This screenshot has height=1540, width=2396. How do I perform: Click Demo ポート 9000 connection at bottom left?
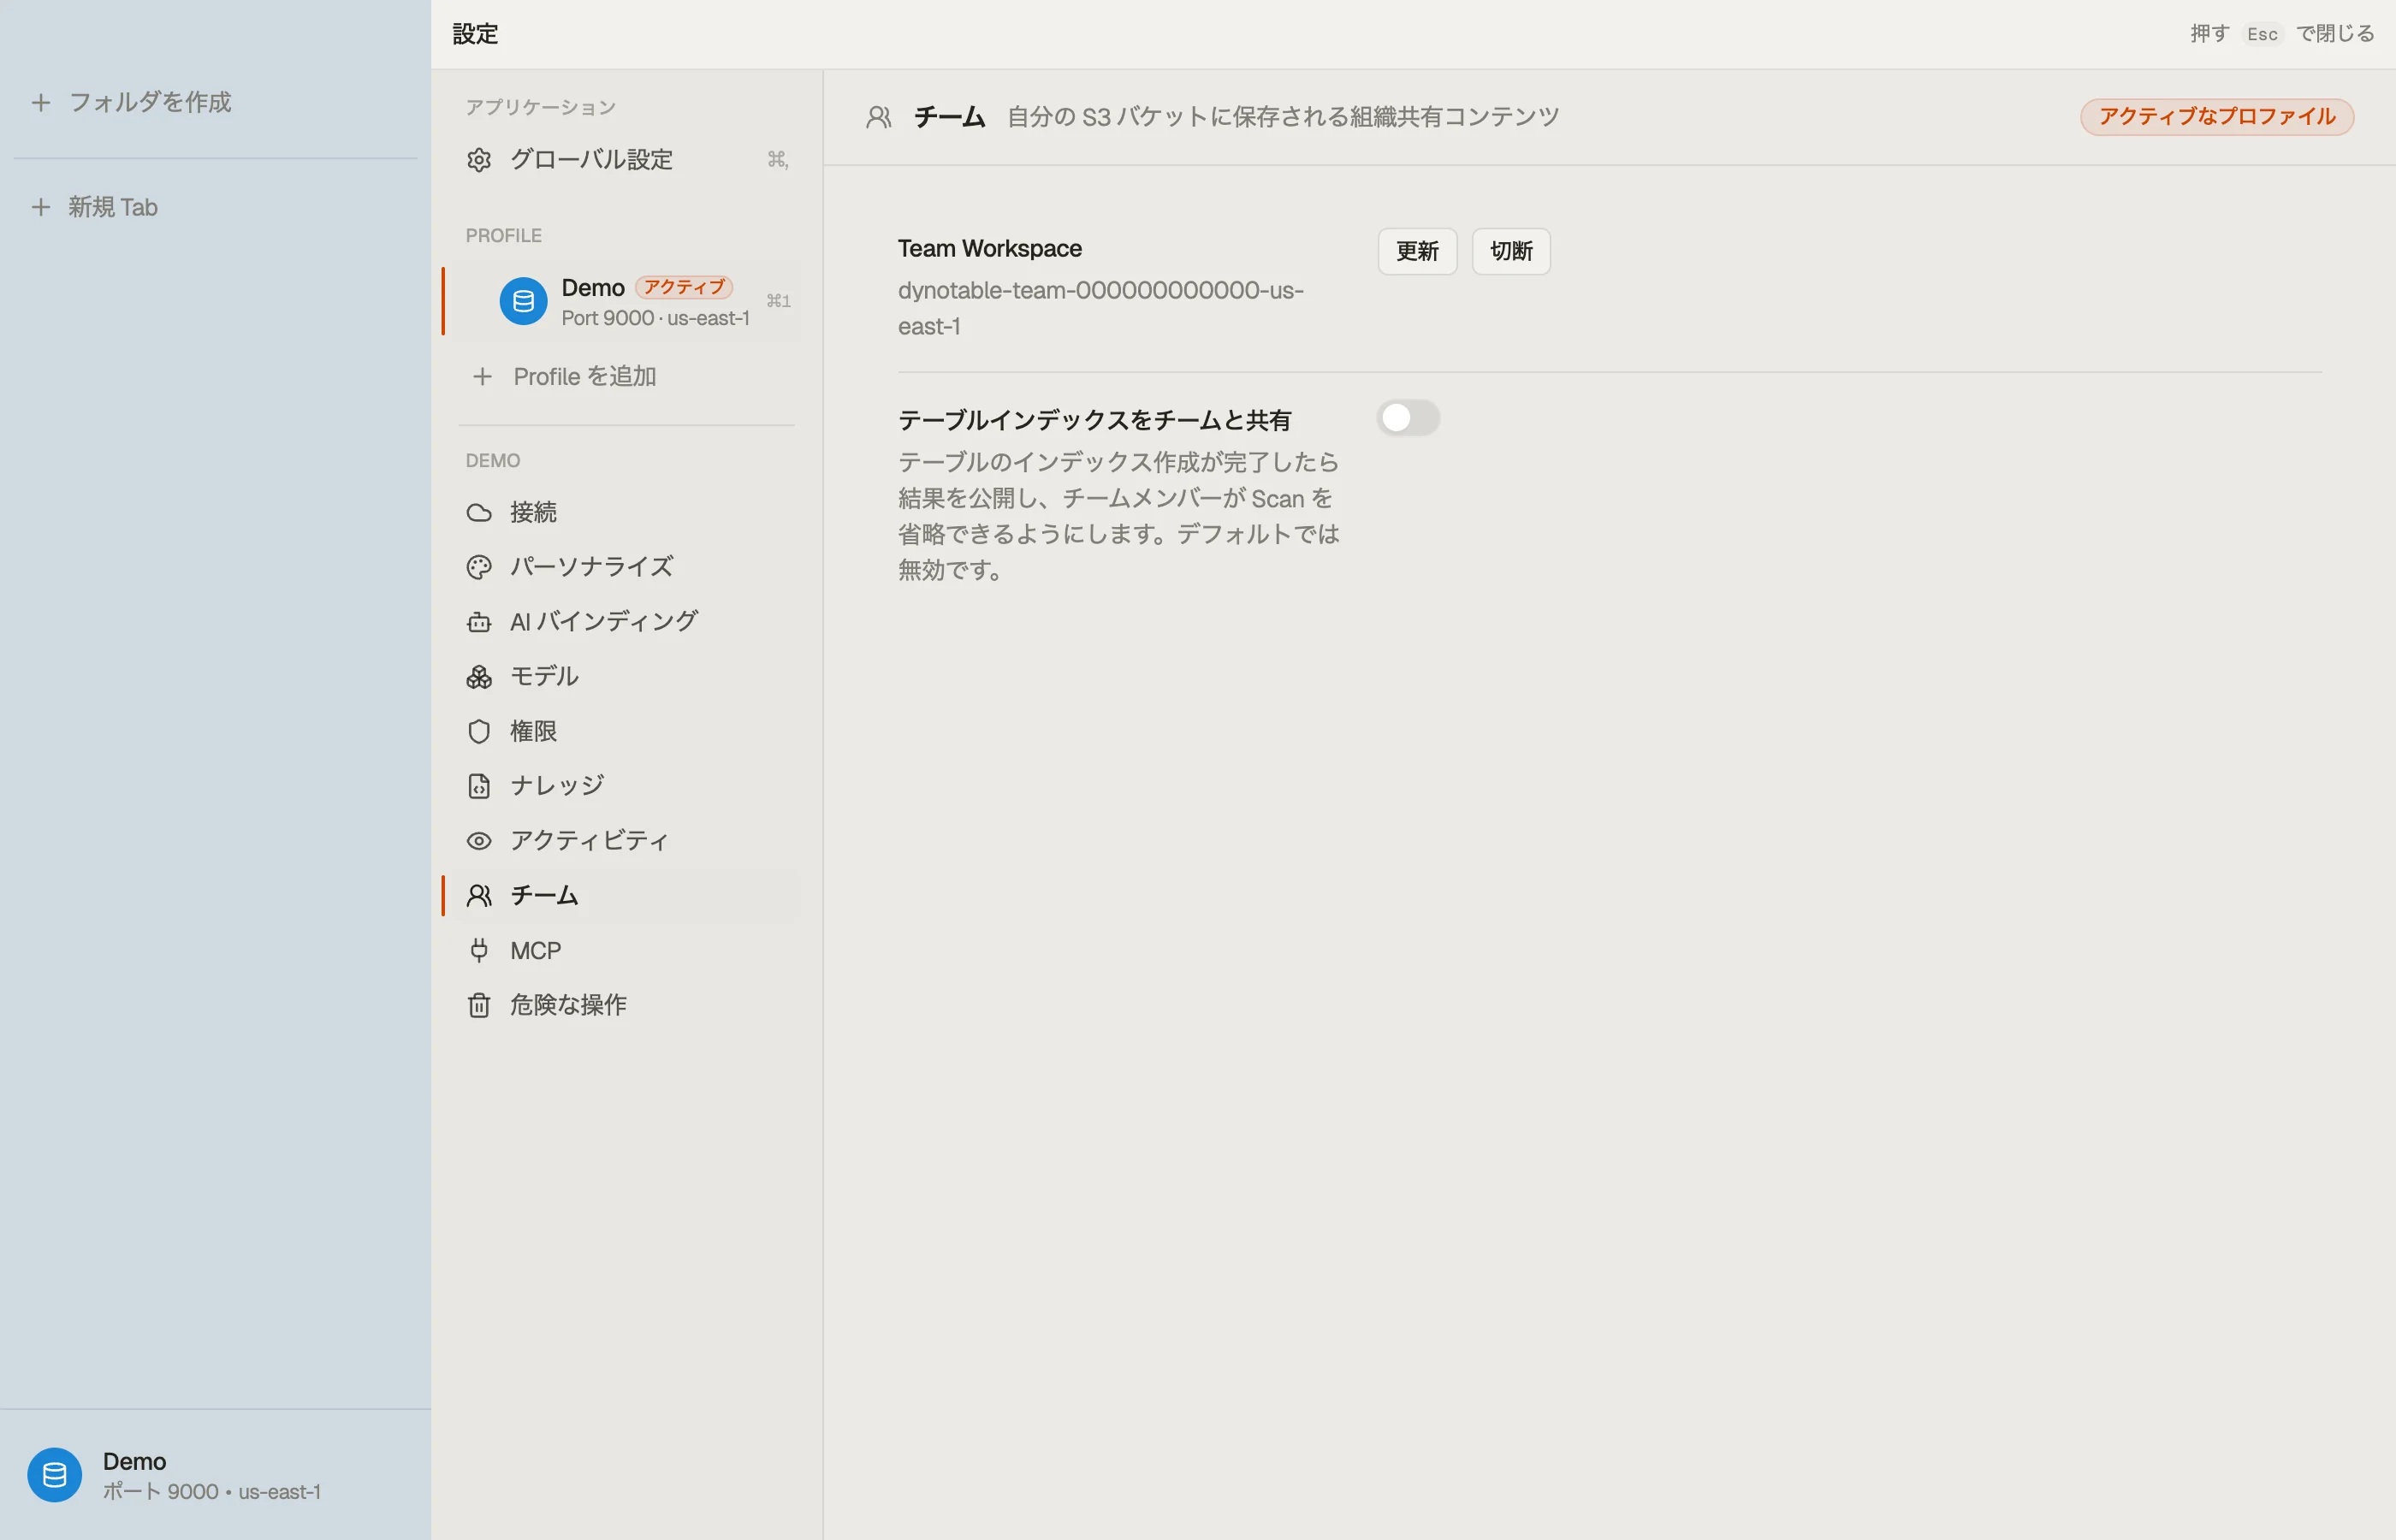[215, 1475]
